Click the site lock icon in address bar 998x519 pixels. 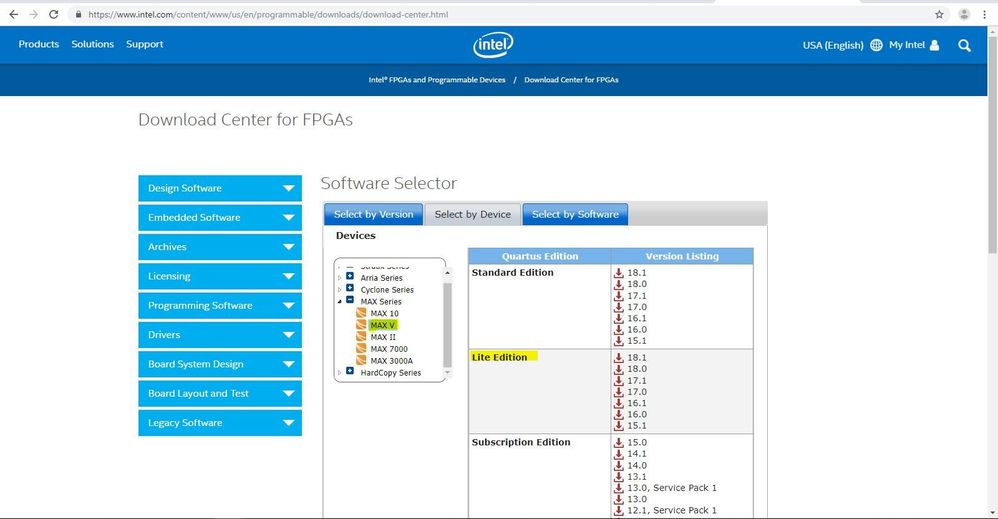78,14
